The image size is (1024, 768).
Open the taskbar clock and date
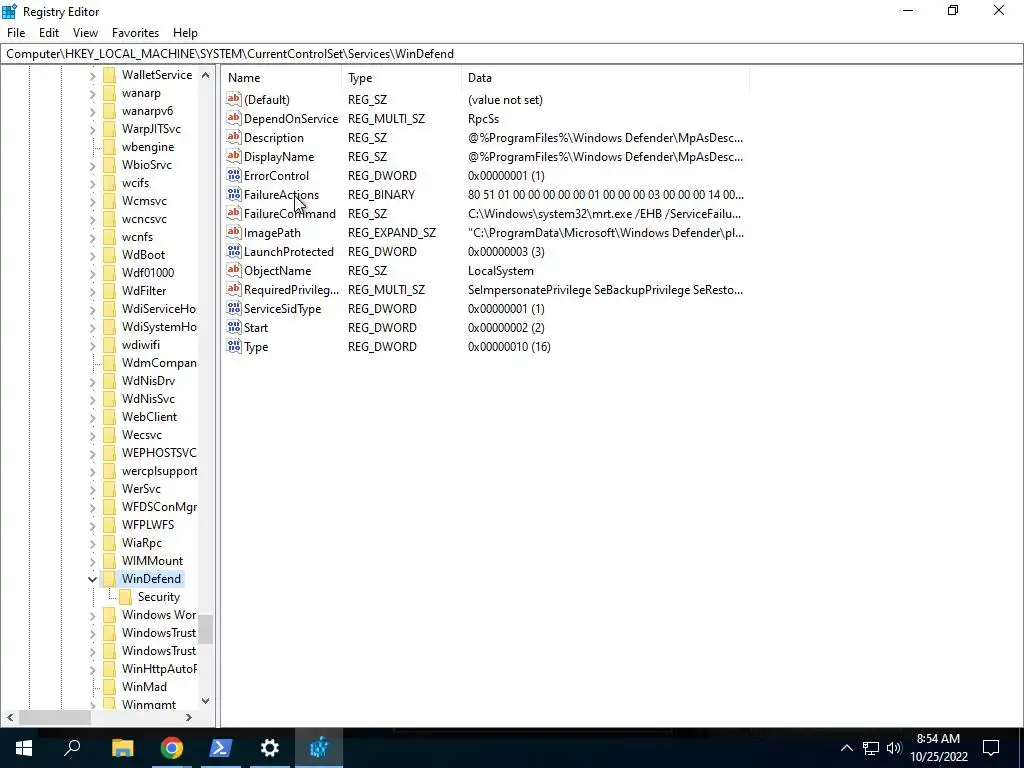click(x=938, y=748)
